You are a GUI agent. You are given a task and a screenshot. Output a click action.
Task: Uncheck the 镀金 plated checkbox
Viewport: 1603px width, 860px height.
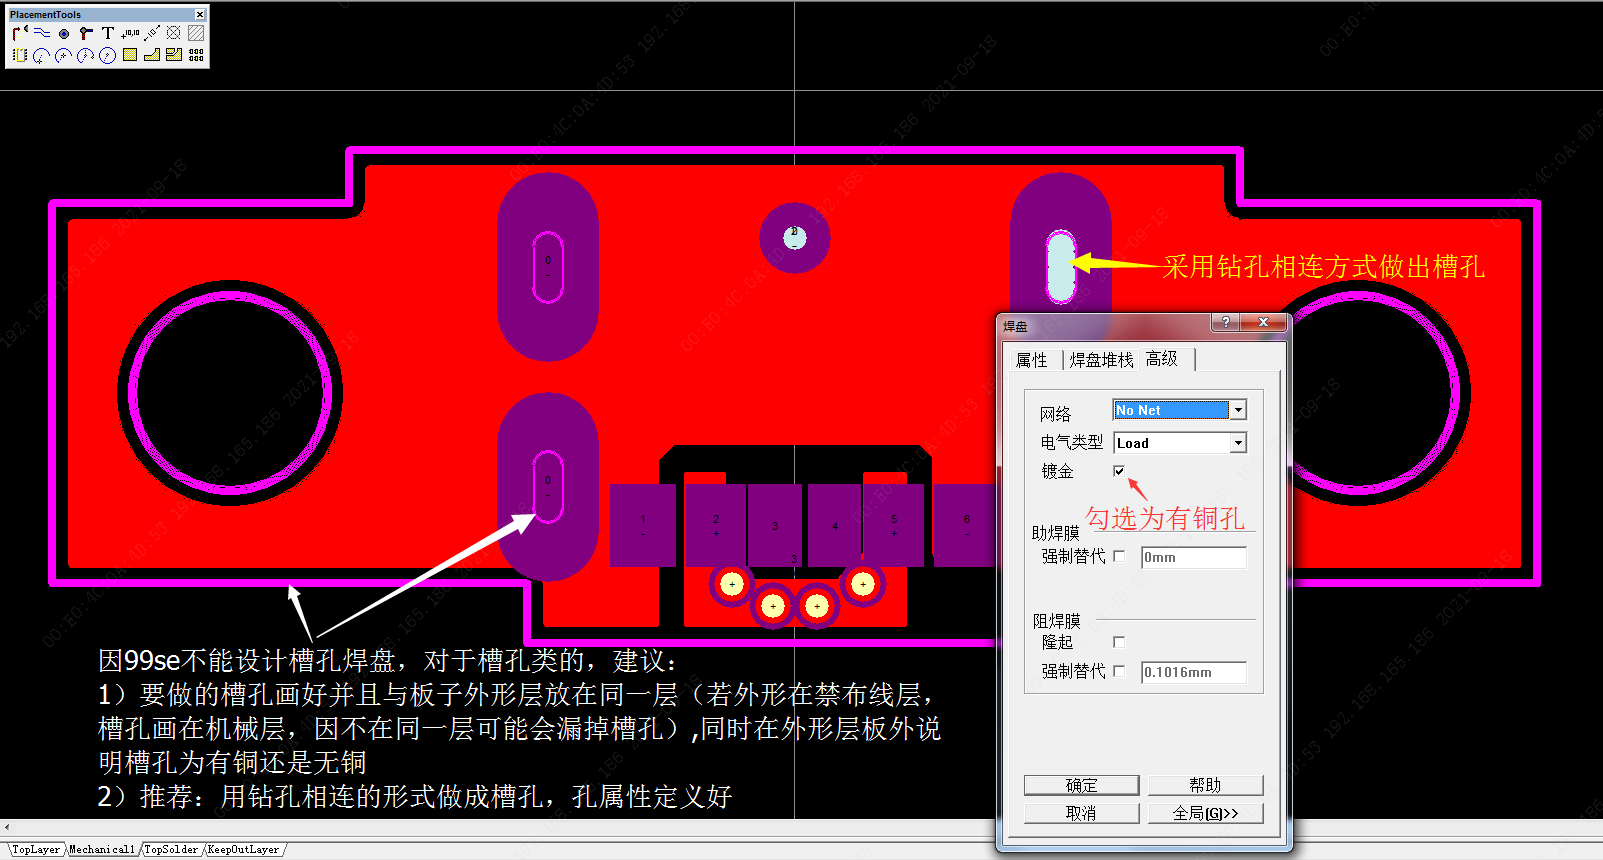[x=1119, y=471]
